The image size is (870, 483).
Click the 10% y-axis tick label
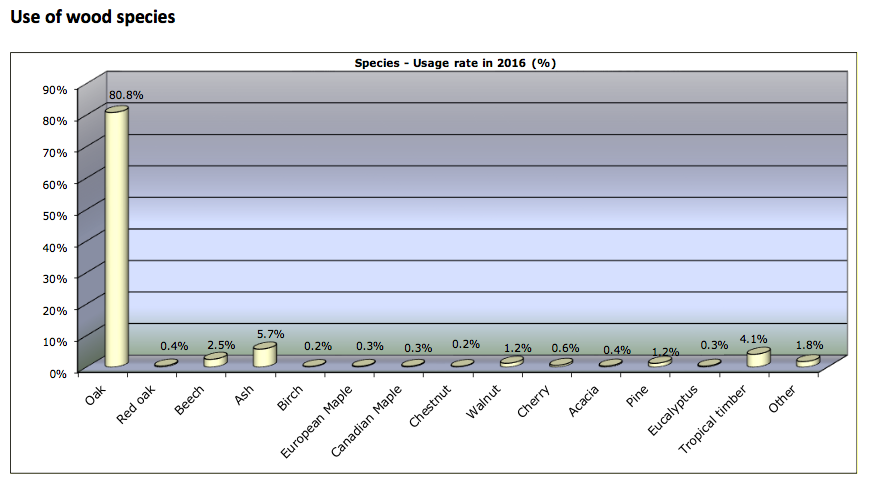point(55,342)
